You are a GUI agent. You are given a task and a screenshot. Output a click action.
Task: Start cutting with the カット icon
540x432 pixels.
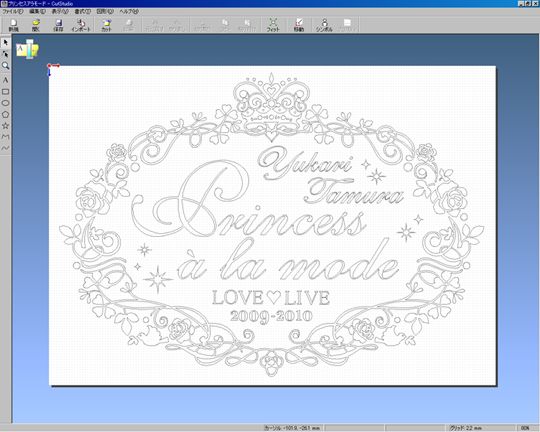106,25
